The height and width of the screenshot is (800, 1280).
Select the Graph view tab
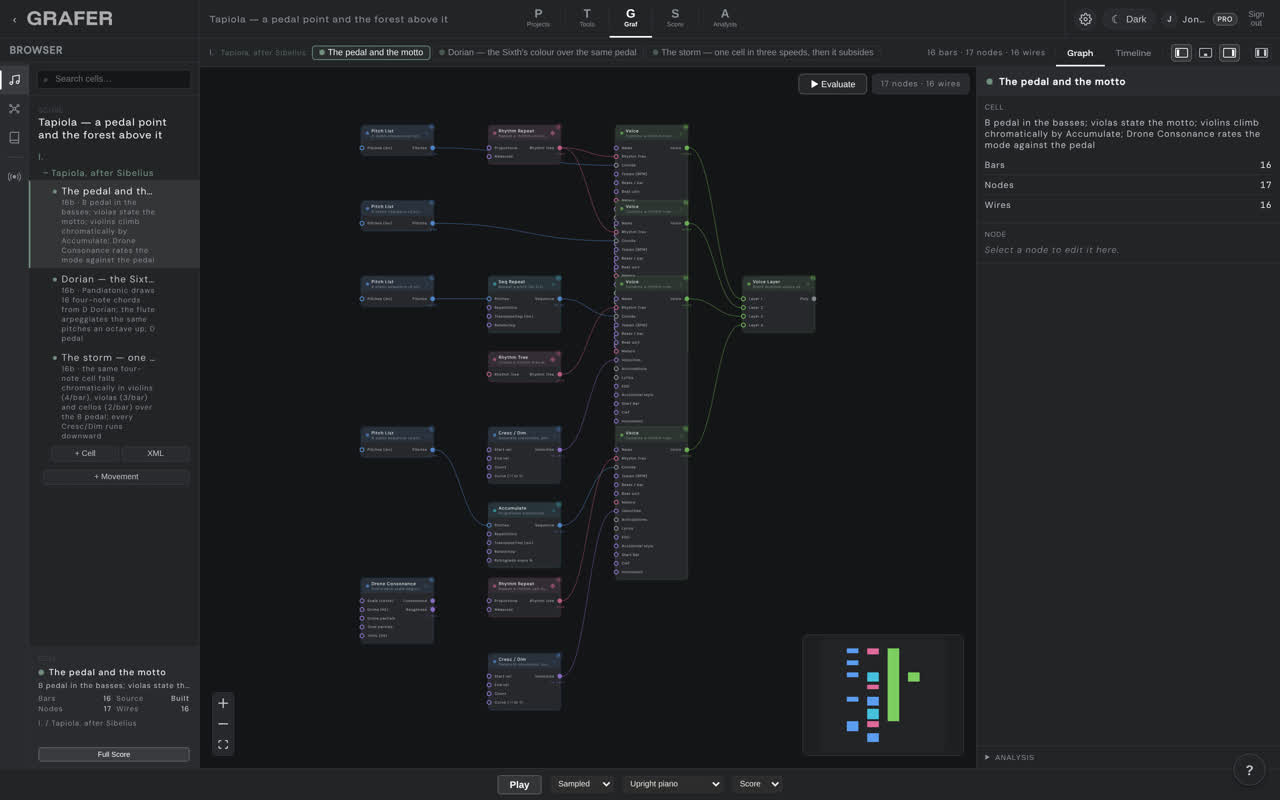coord(1080,53)
